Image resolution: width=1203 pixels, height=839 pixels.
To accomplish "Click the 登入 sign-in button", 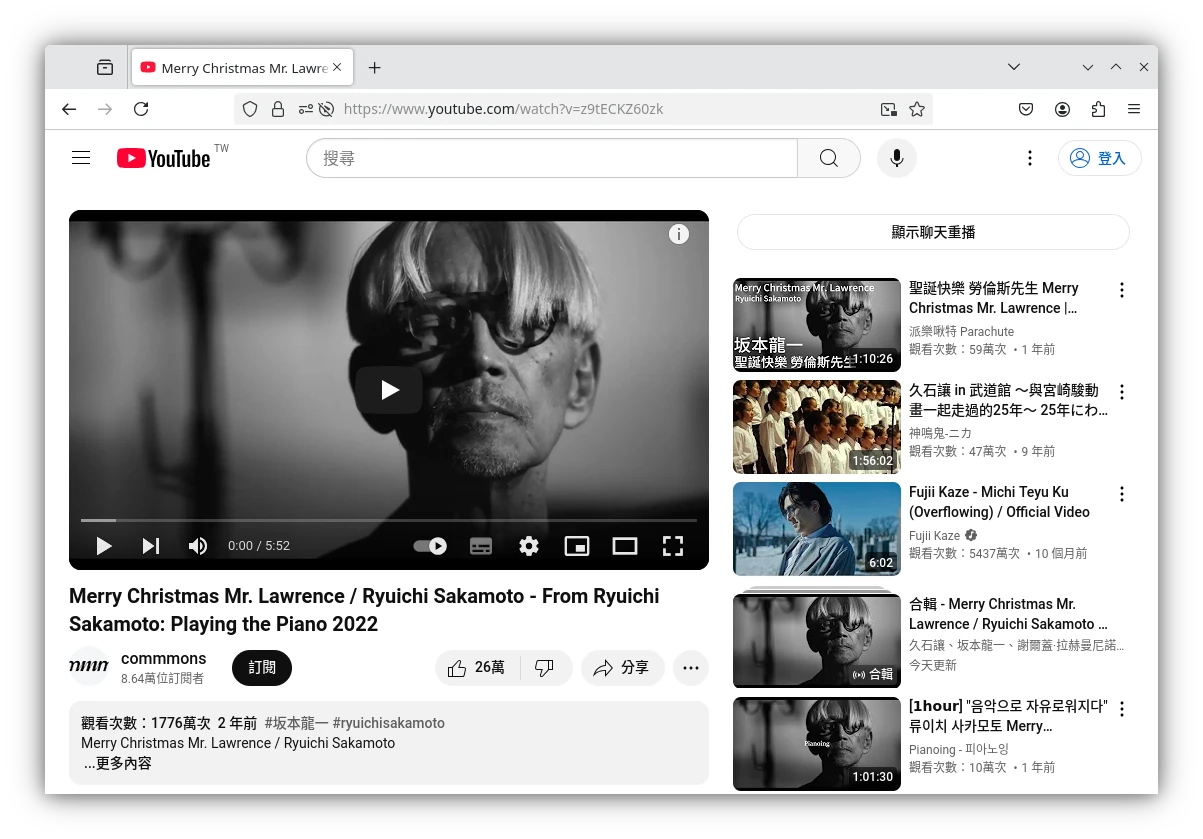I will pyautogui.click(x=1100, y=158).
